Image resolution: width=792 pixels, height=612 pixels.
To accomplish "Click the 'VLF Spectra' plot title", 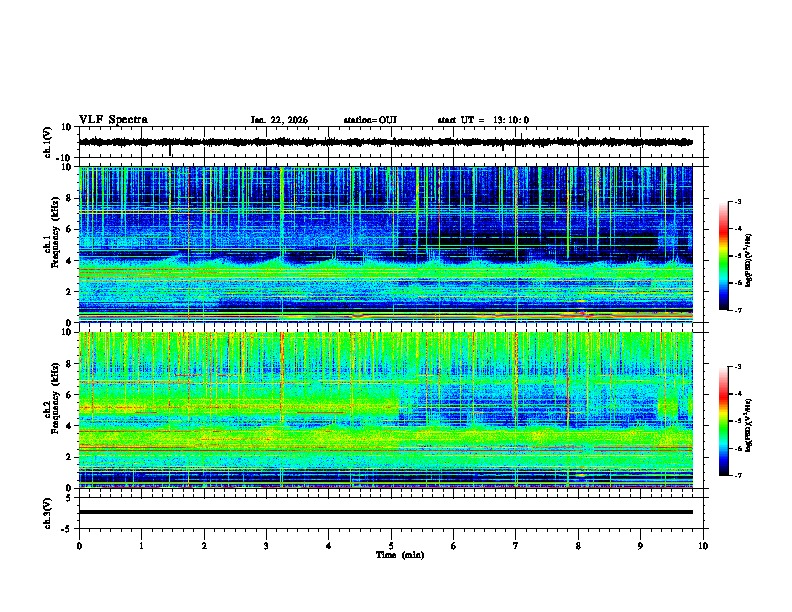I will click(x=113, y=120).
